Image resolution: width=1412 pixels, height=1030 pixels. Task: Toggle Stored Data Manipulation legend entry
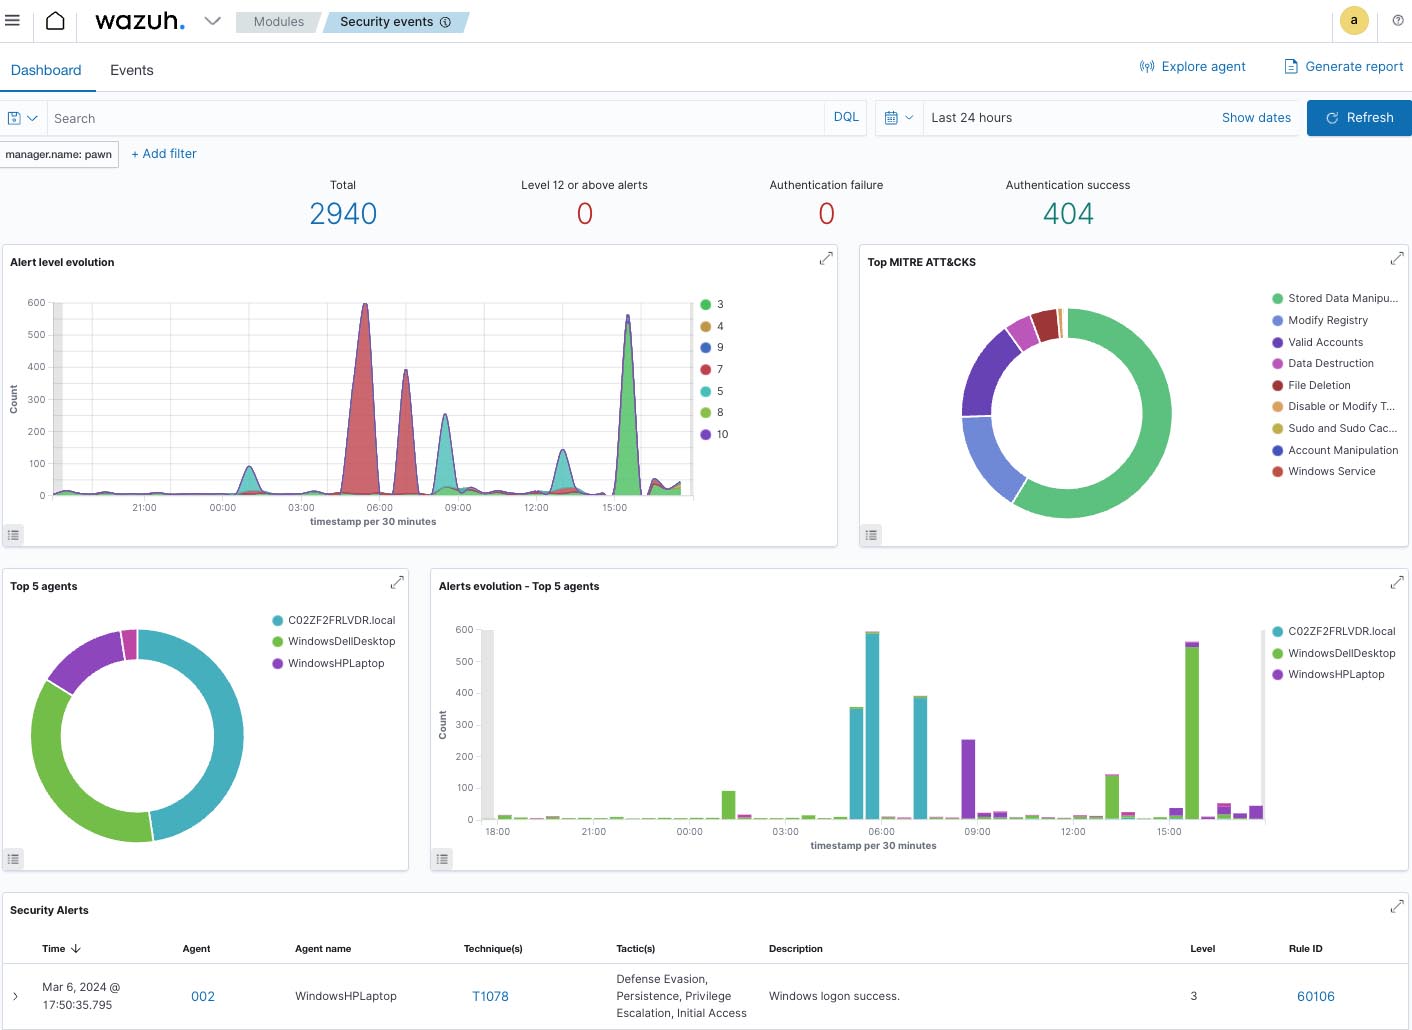(x=1335, y=298)
